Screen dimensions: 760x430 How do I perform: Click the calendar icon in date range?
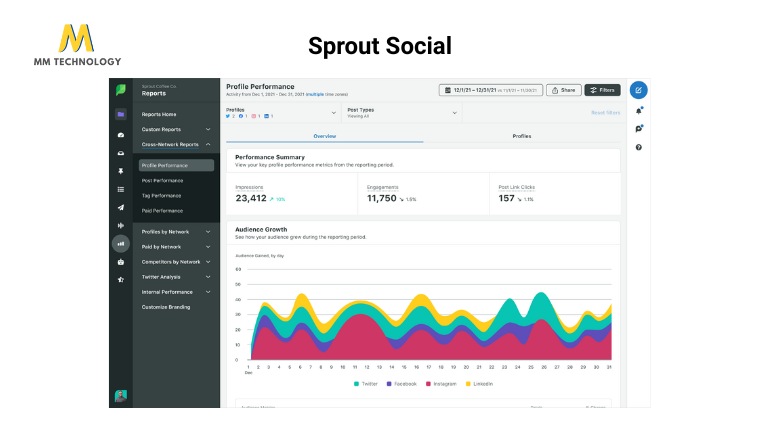[448, 90]
